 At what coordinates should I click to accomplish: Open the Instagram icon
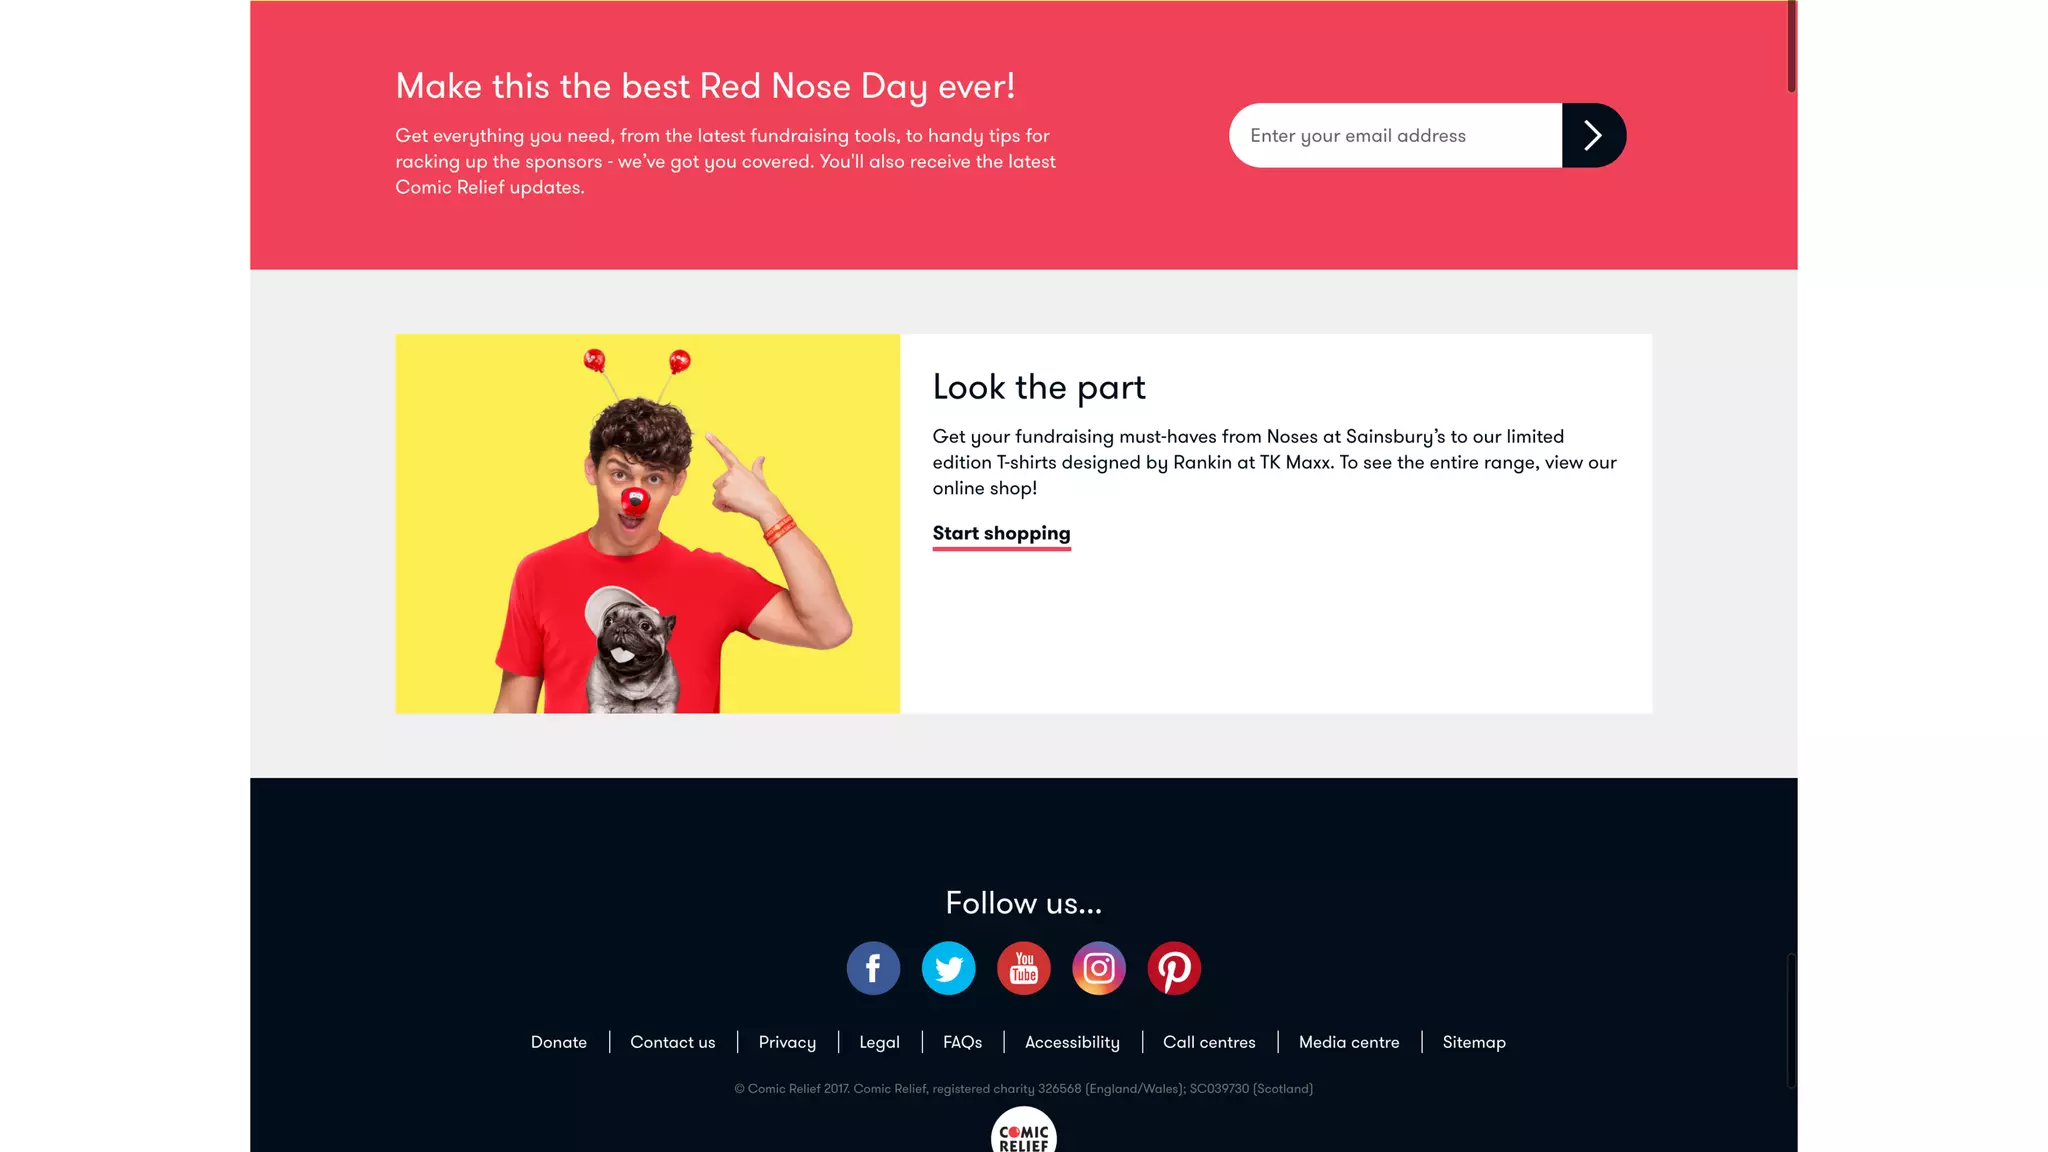(x=1099, y=968)
